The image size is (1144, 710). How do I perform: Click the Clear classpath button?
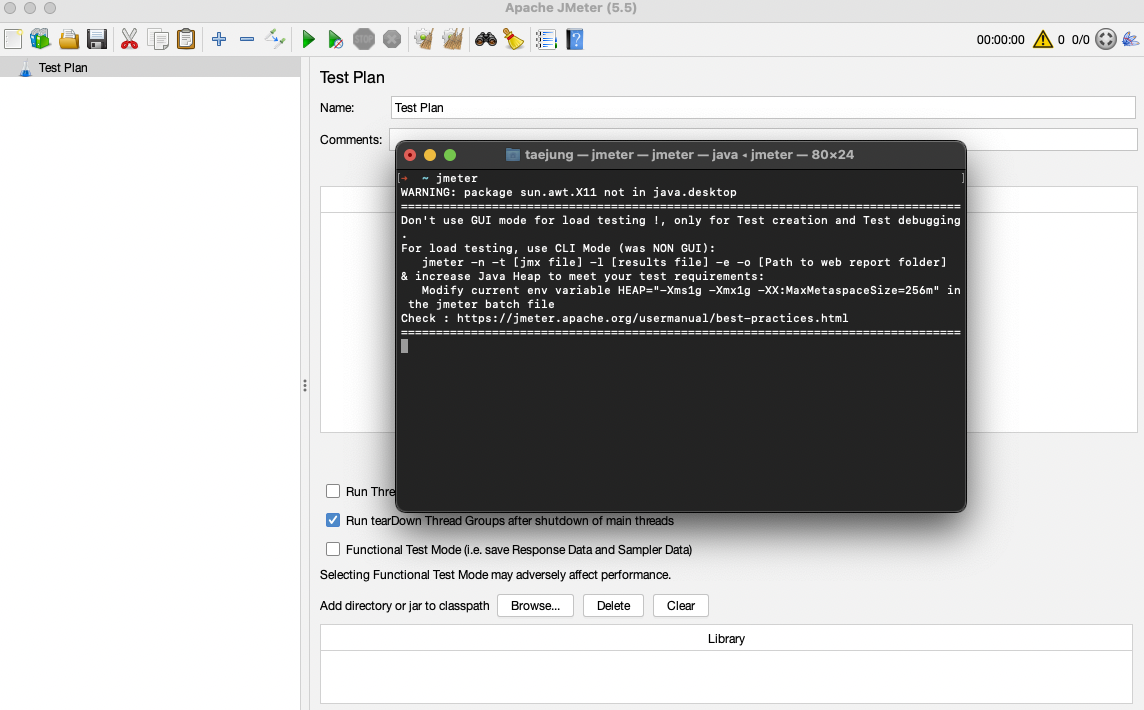[x=681, y=606]
